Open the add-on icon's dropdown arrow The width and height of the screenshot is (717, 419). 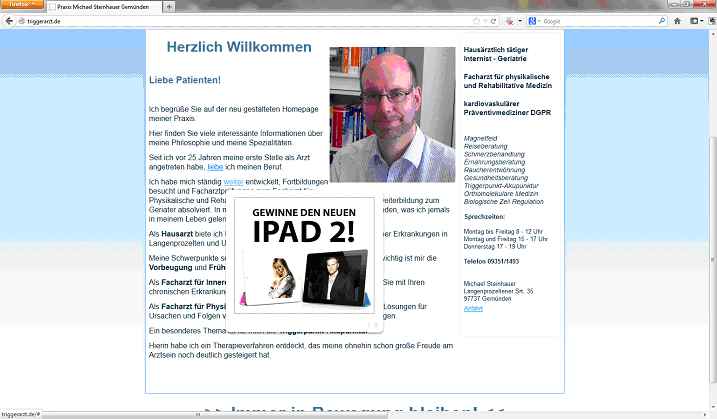point(519,21)
